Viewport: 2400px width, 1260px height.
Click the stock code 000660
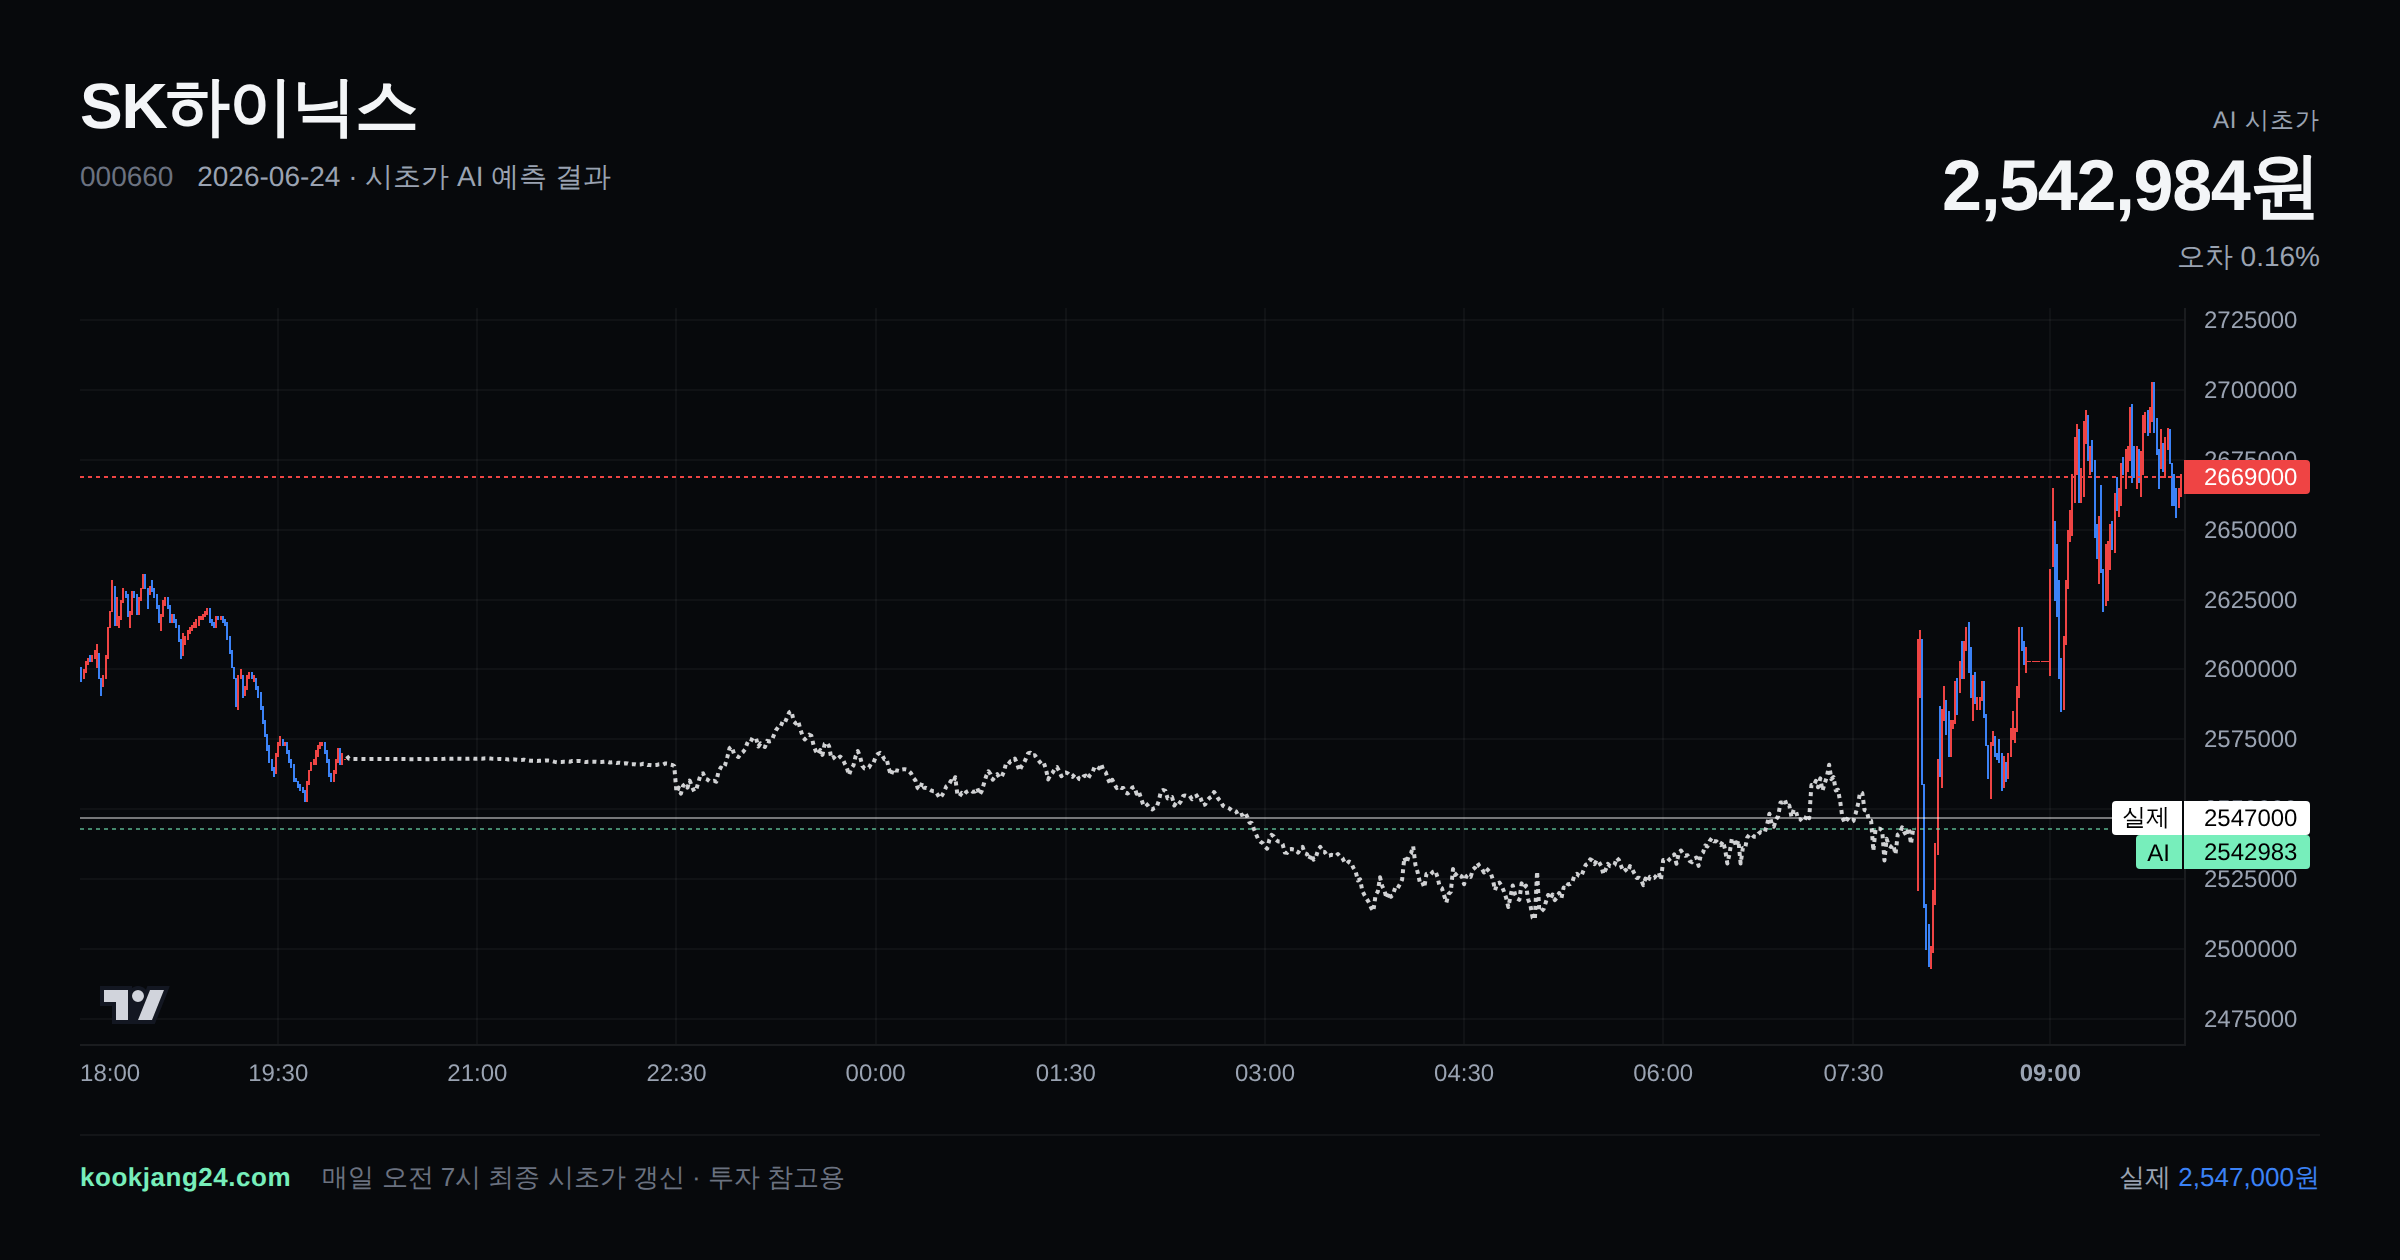[x=126, y=177]
